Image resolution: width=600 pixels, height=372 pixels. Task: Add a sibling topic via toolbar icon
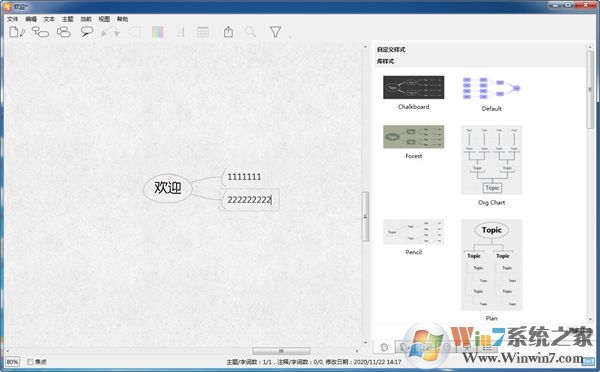point(64,32)
